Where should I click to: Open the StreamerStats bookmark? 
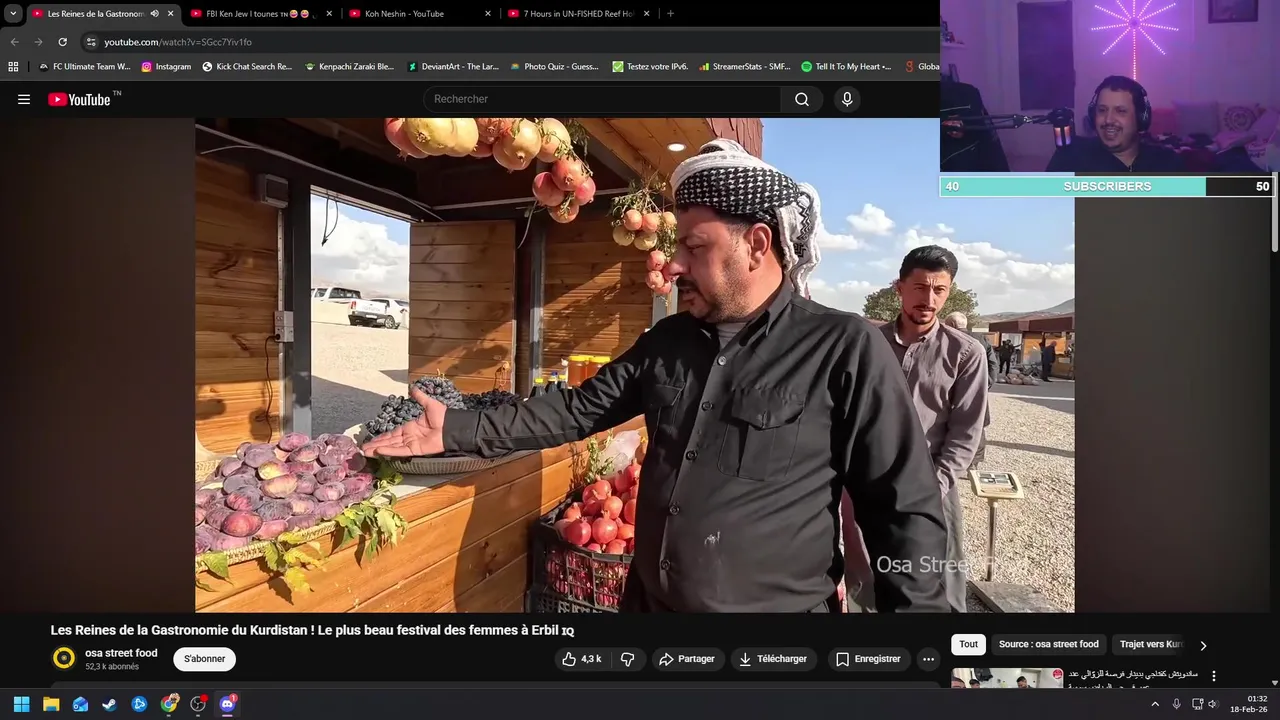click(744, 67)
